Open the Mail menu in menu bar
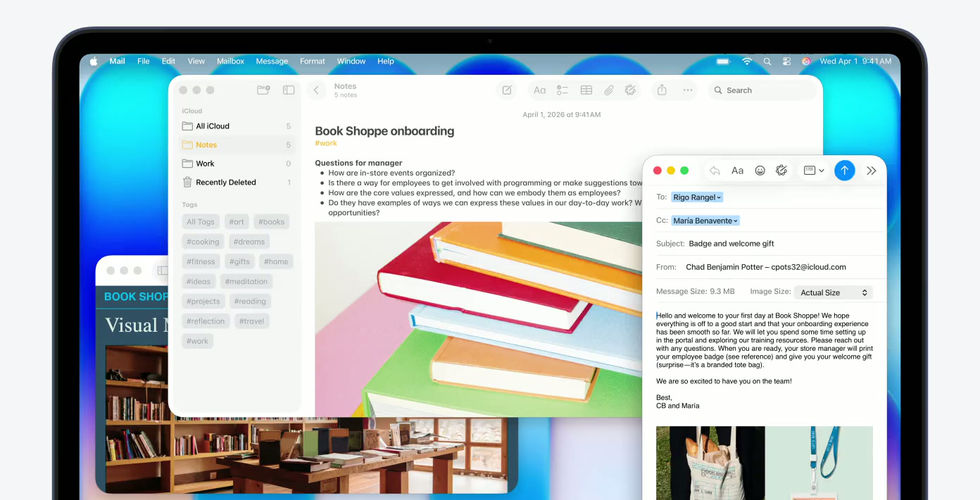The height and width of the screenshot is (500, 980). click(118, 61)
